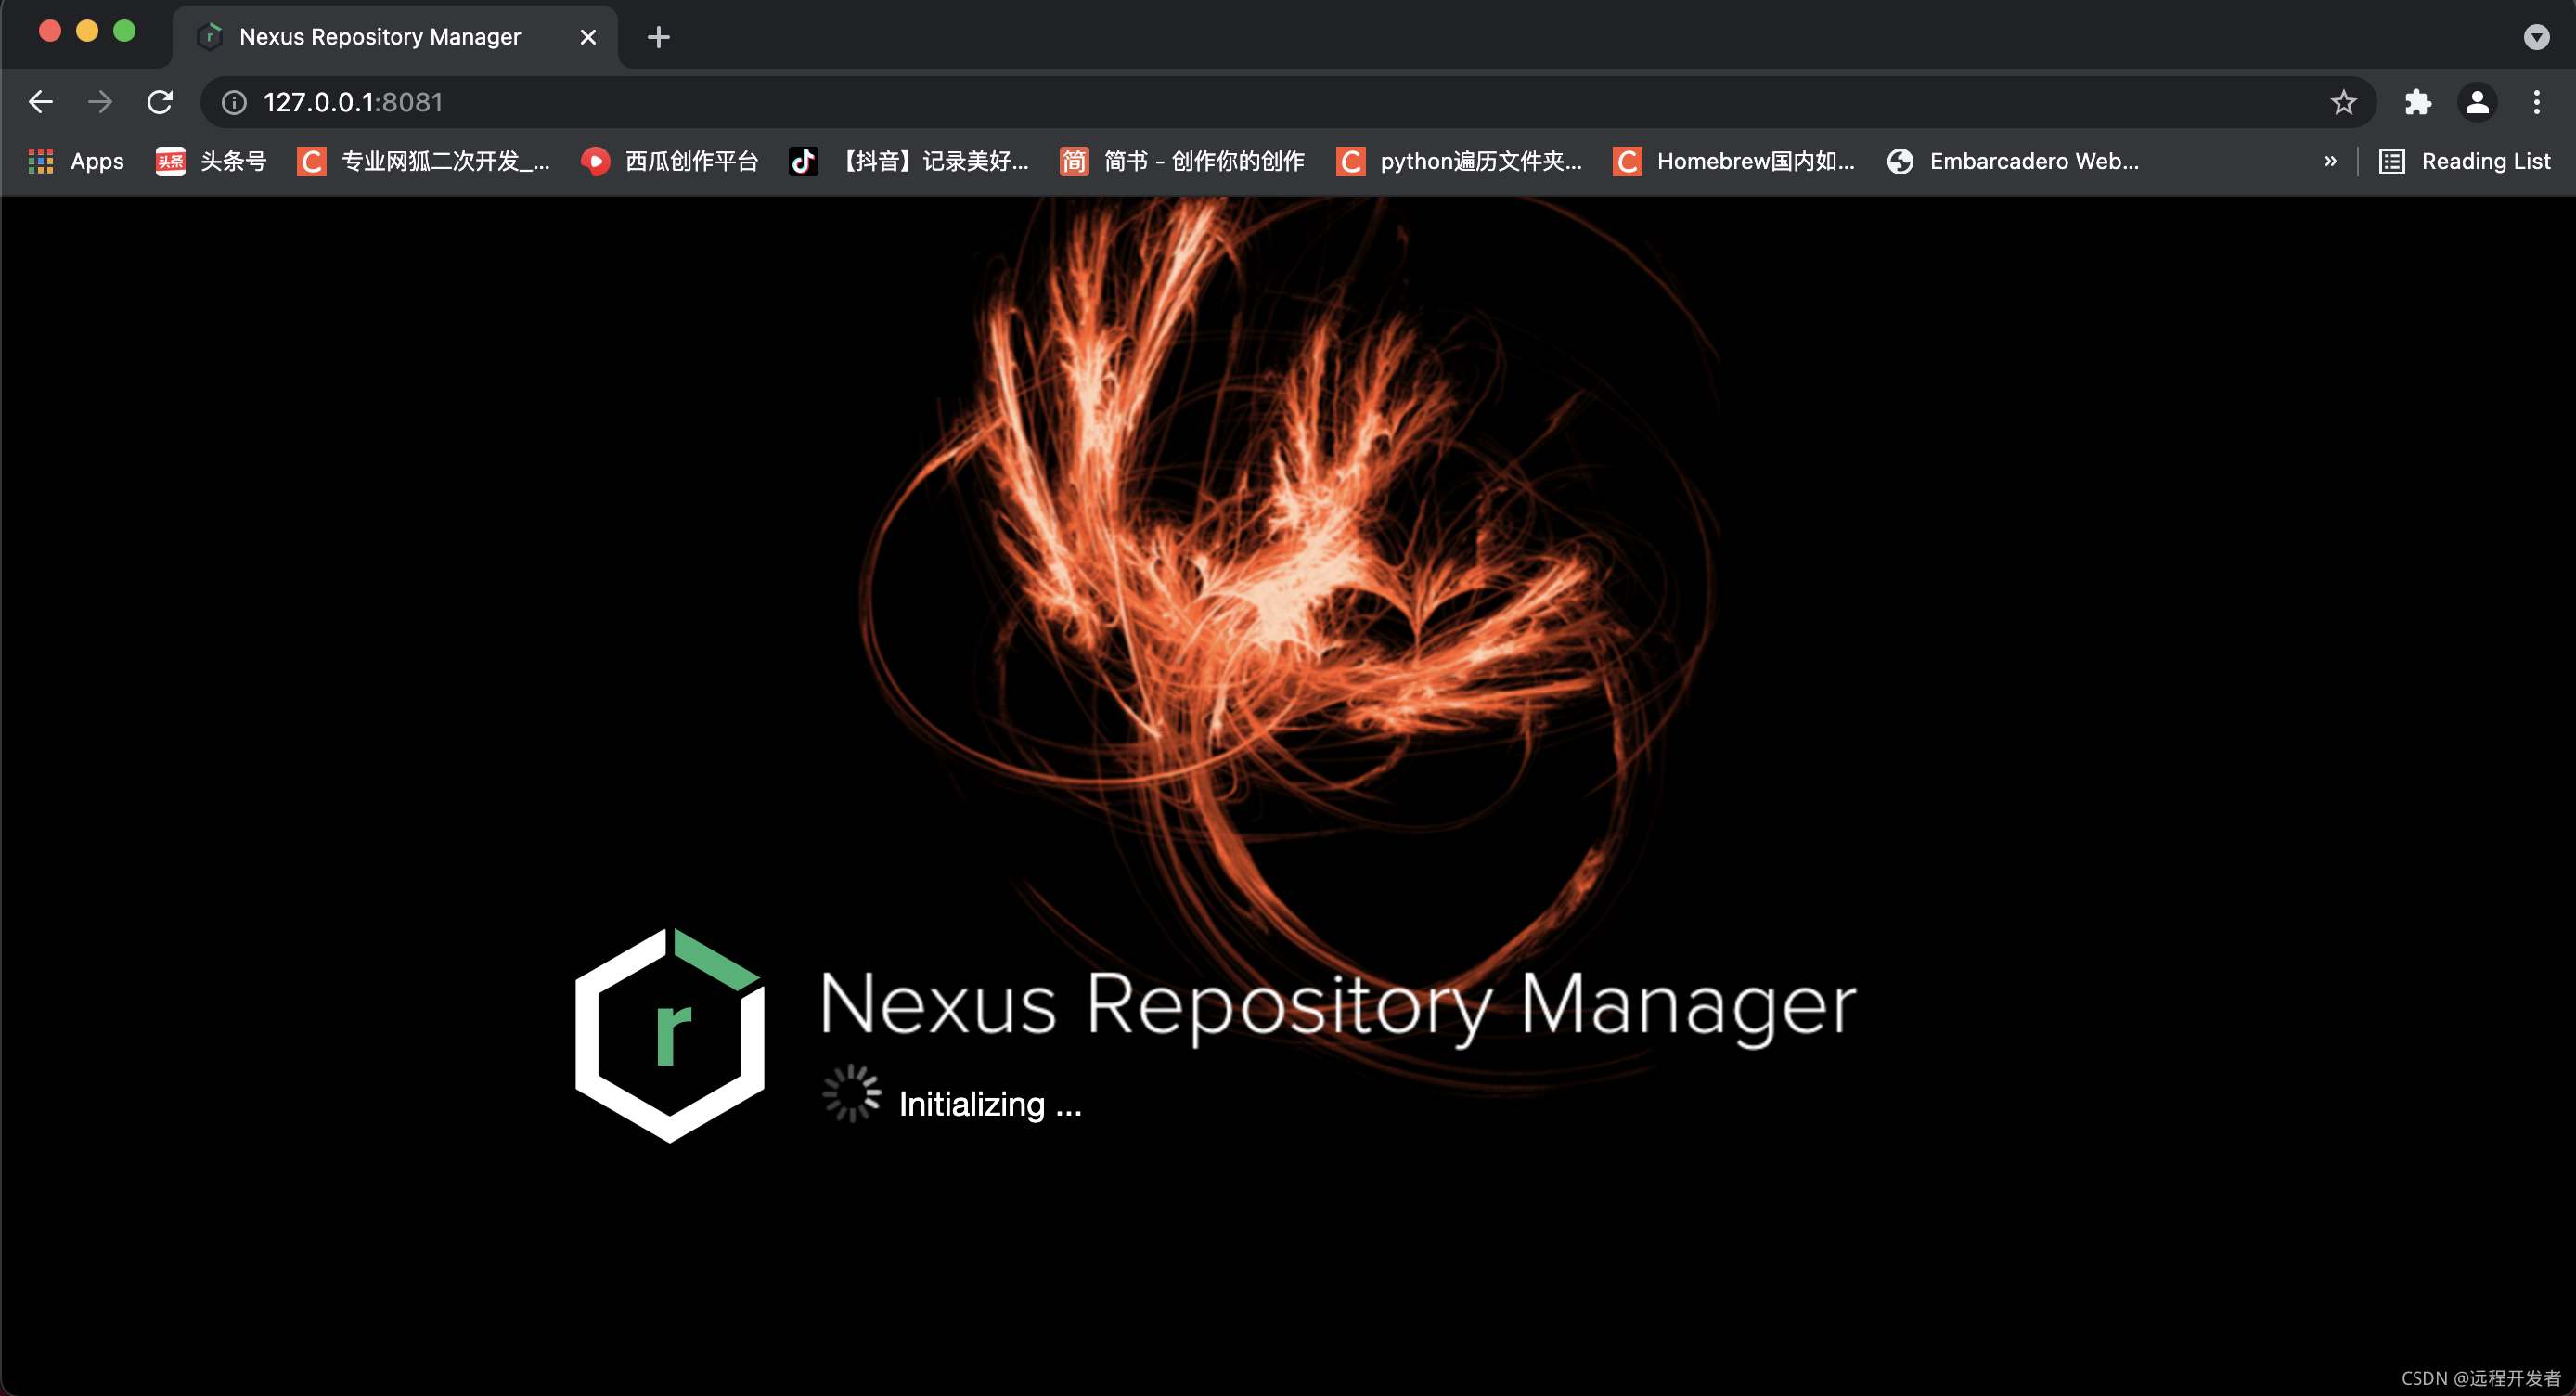Minimize window with yellow button
This screenshot has width=2576, height=1396.
[x=87, y=31]
